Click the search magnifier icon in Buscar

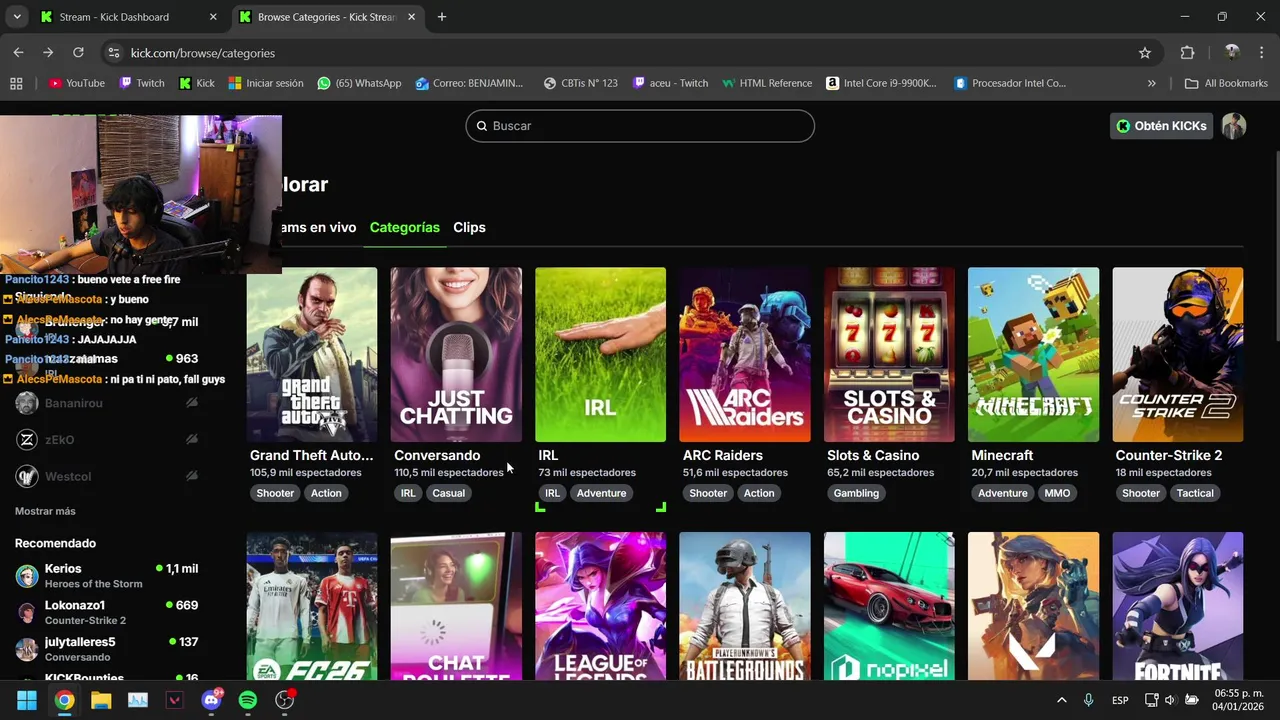(x=482, y=126)
